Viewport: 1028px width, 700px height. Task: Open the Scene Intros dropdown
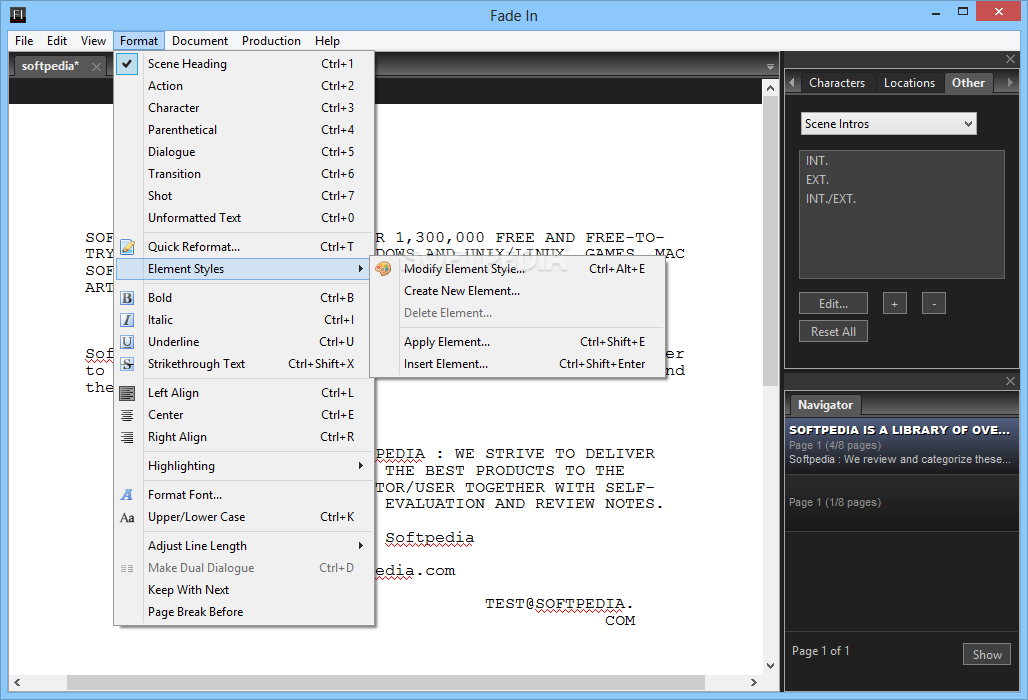[888, 124]
